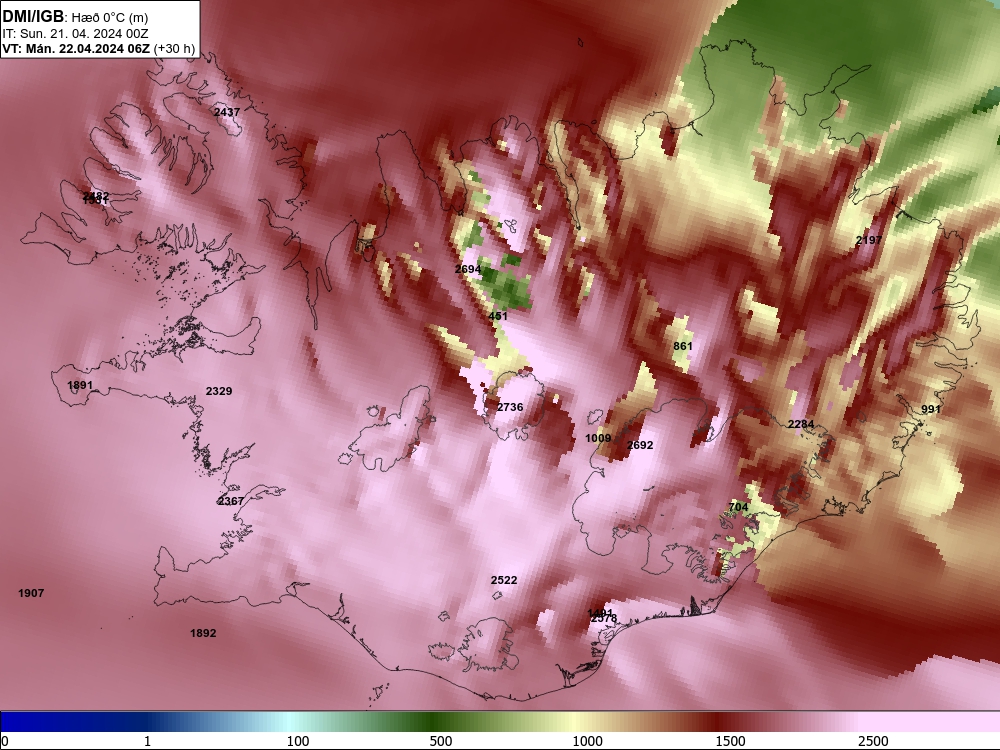Click the 704 height value
This screenshot has width=1000, height=750.
pos(738,508)
